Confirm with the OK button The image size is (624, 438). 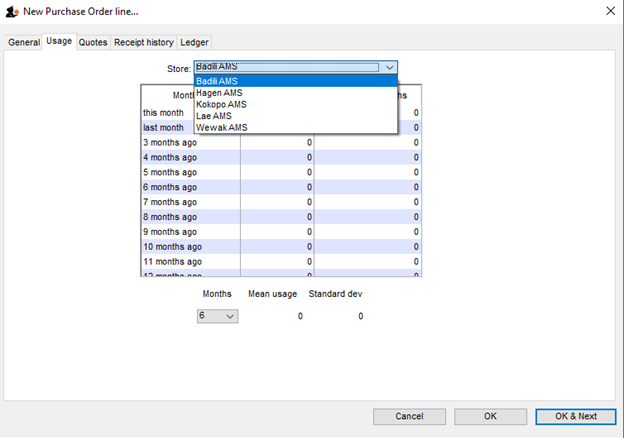[490, 416]
